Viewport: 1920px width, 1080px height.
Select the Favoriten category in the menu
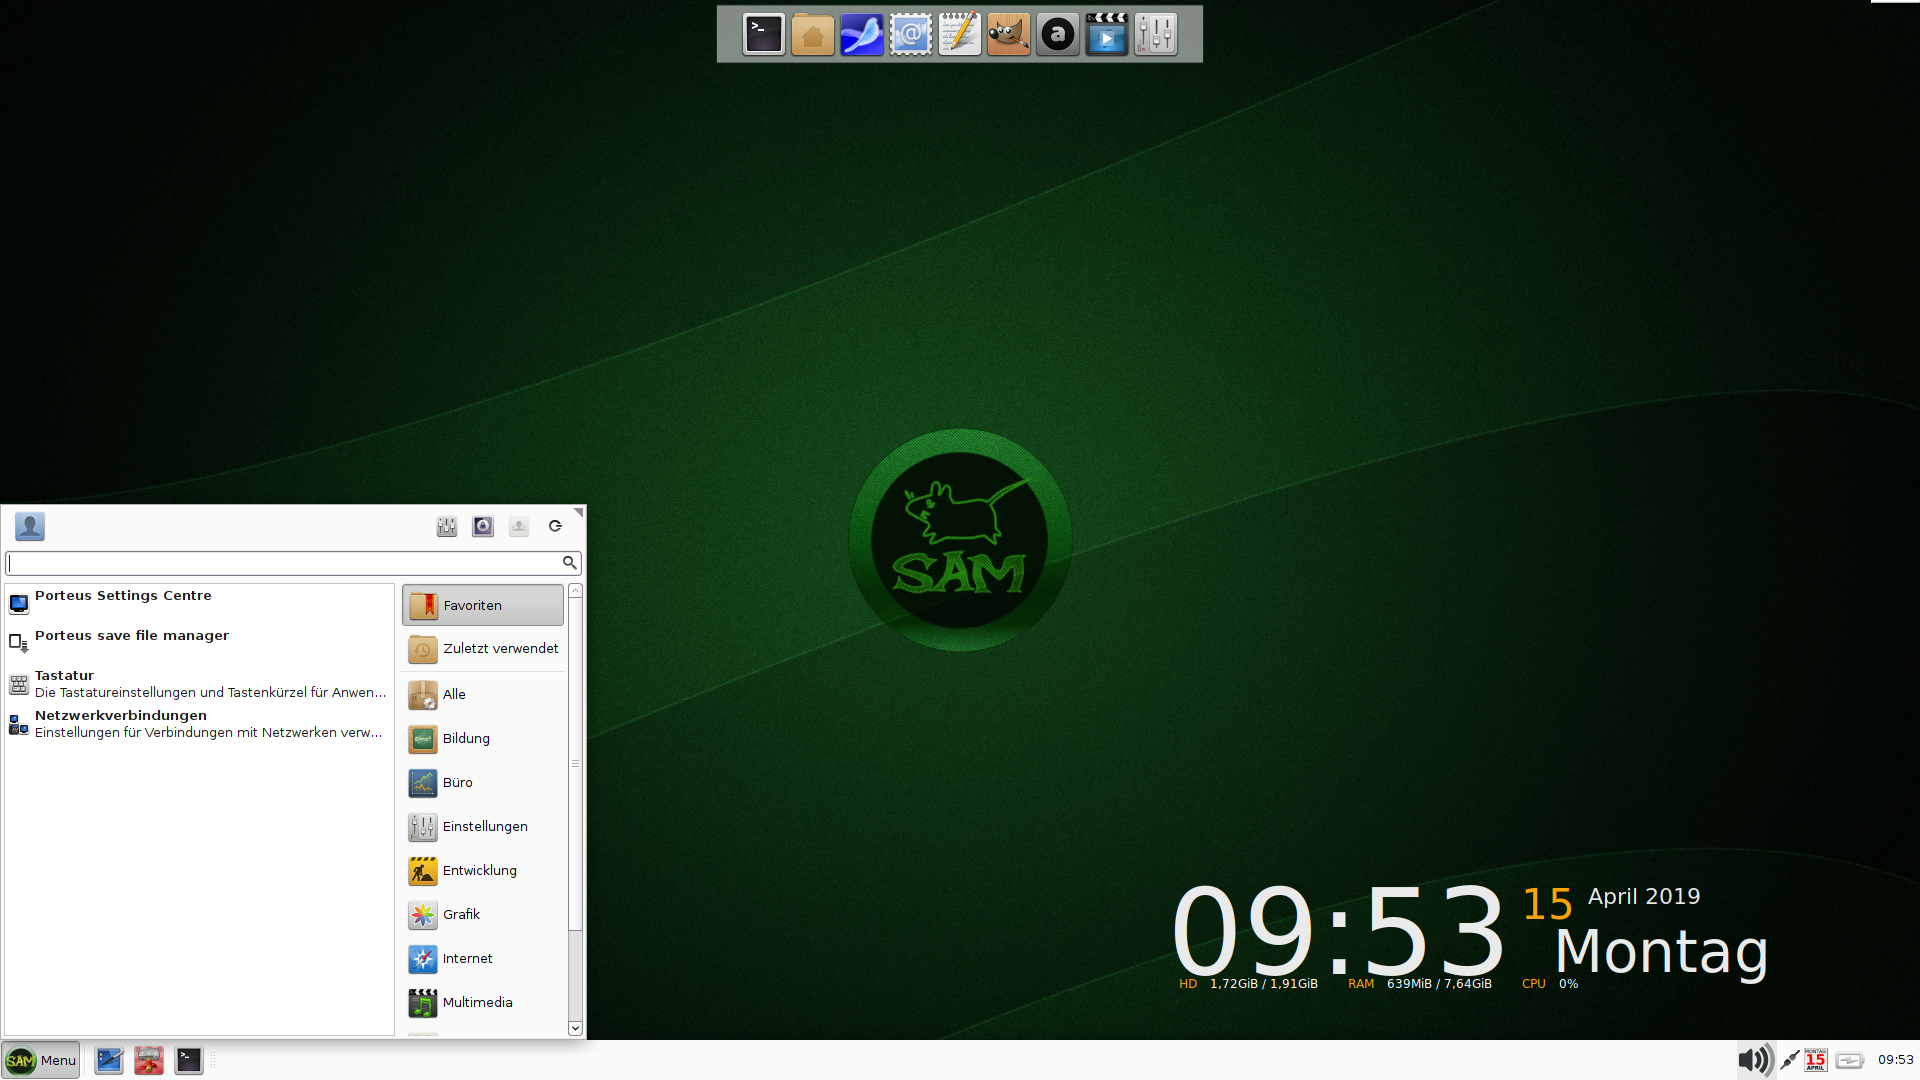483,604
